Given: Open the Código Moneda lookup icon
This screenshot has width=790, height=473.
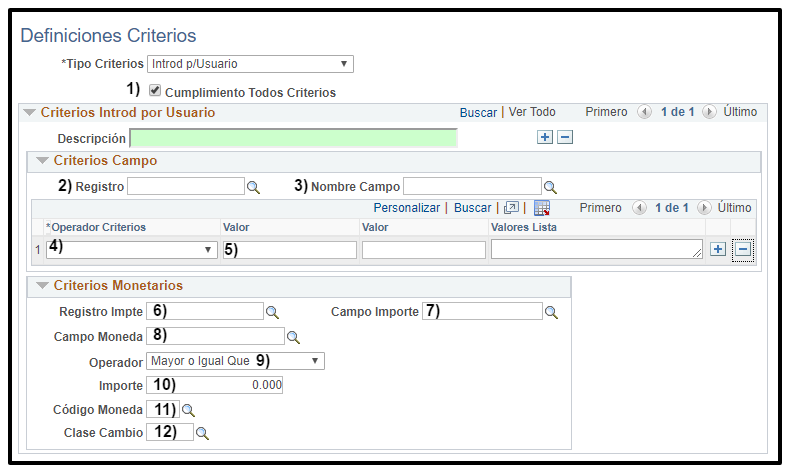Looking at the screenshot, I should pyautogui.click(x=187, y=410).
